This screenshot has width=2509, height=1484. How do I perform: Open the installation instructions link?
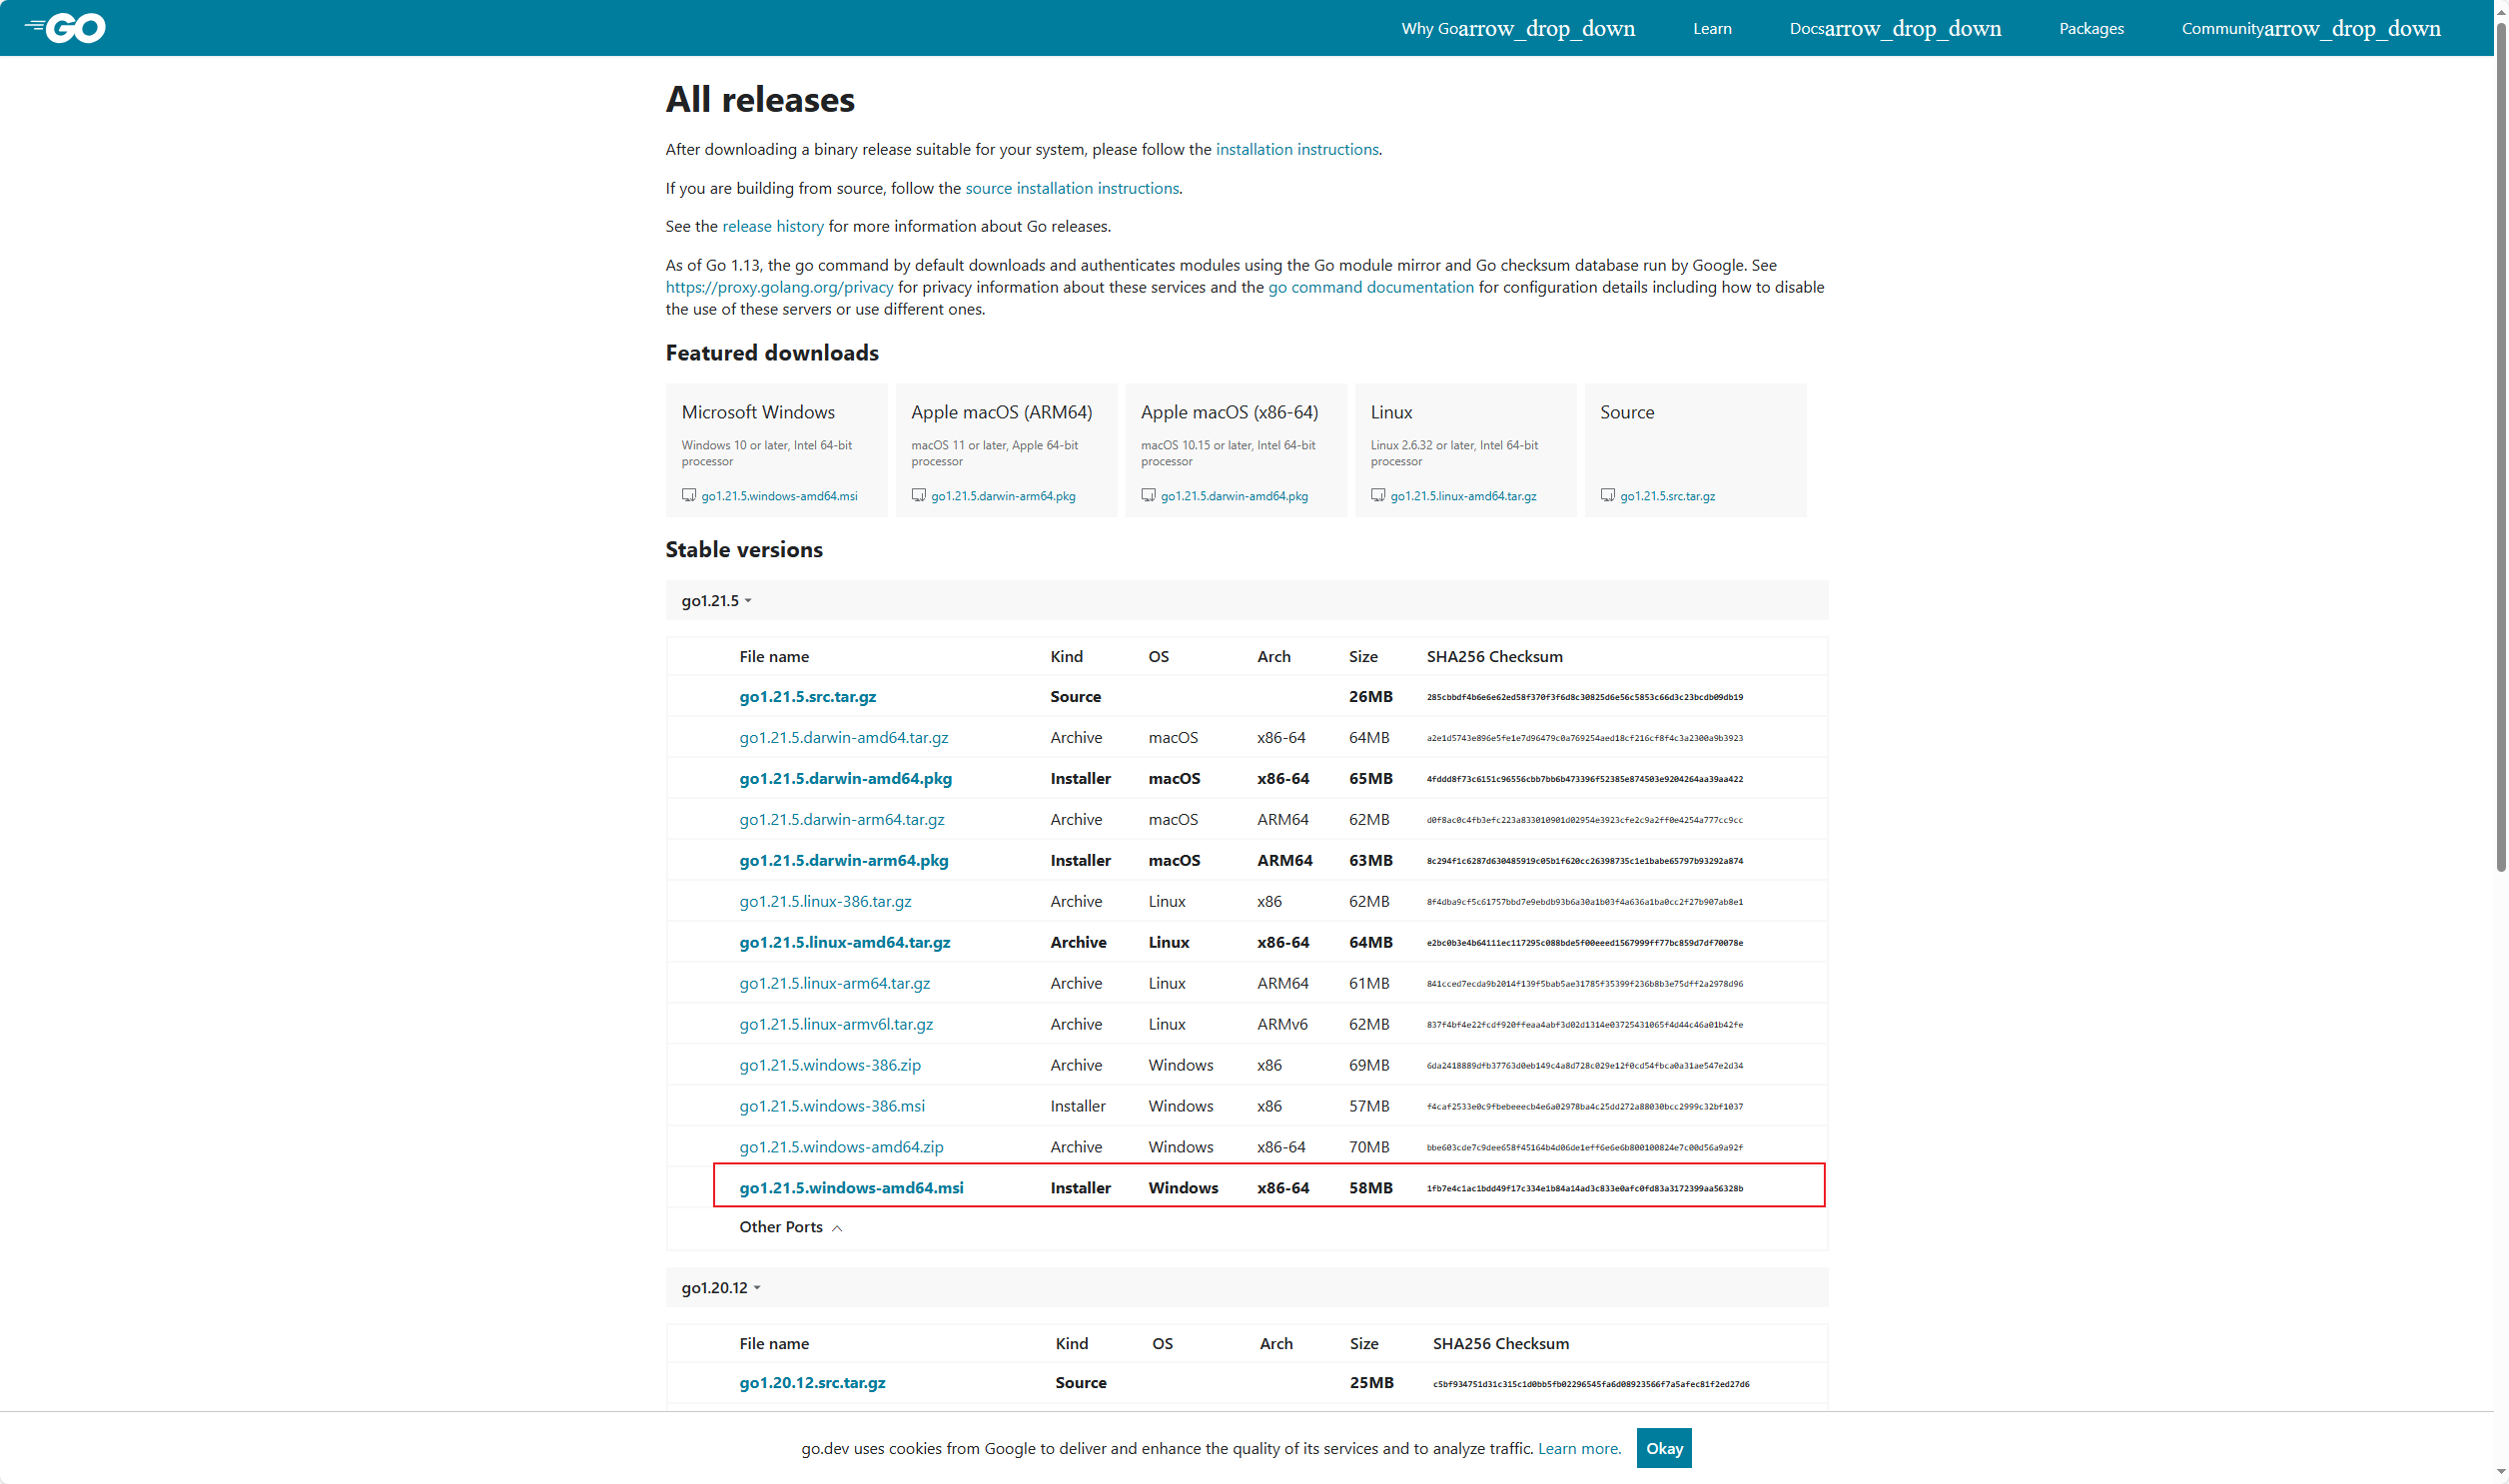pyautogui.click(x=1296, y=149)
